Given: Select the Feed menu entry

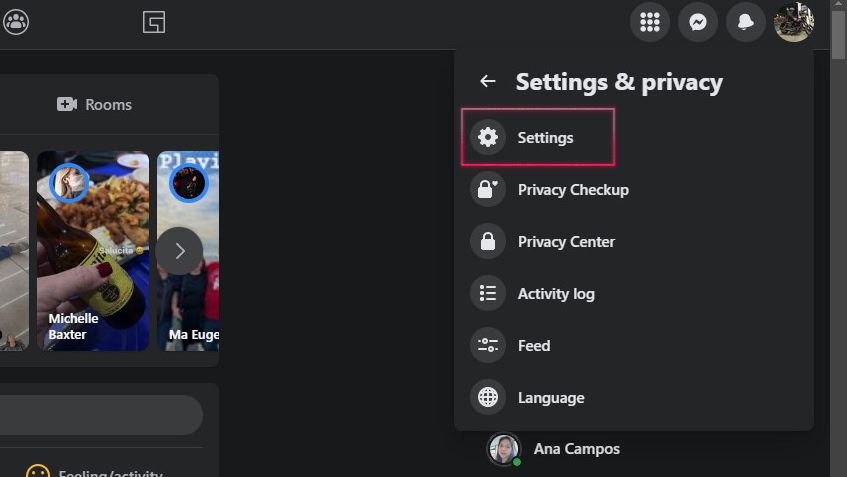Looking at the screenshot, I should (x=534, y=345).
